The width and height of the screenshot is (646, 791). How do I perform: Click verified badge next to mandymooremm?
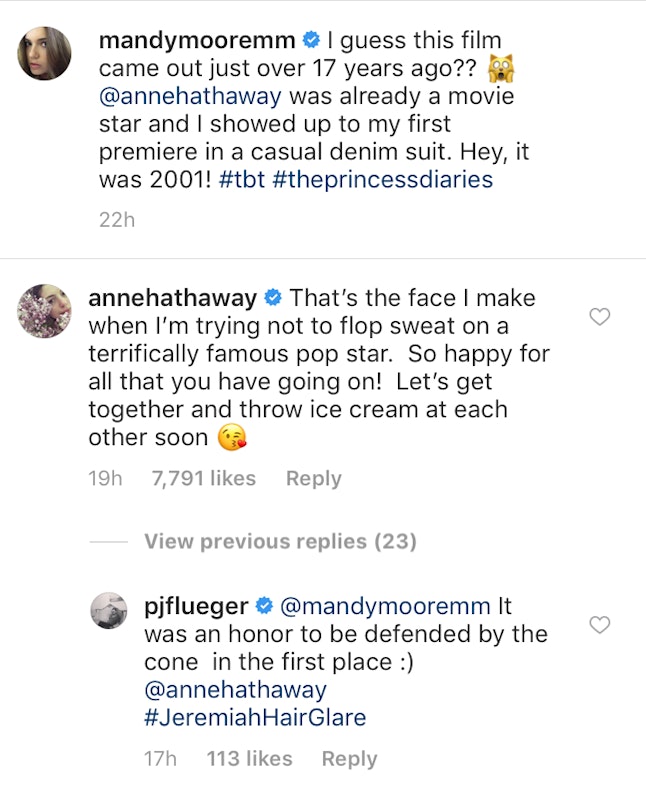tap(311, 41)
